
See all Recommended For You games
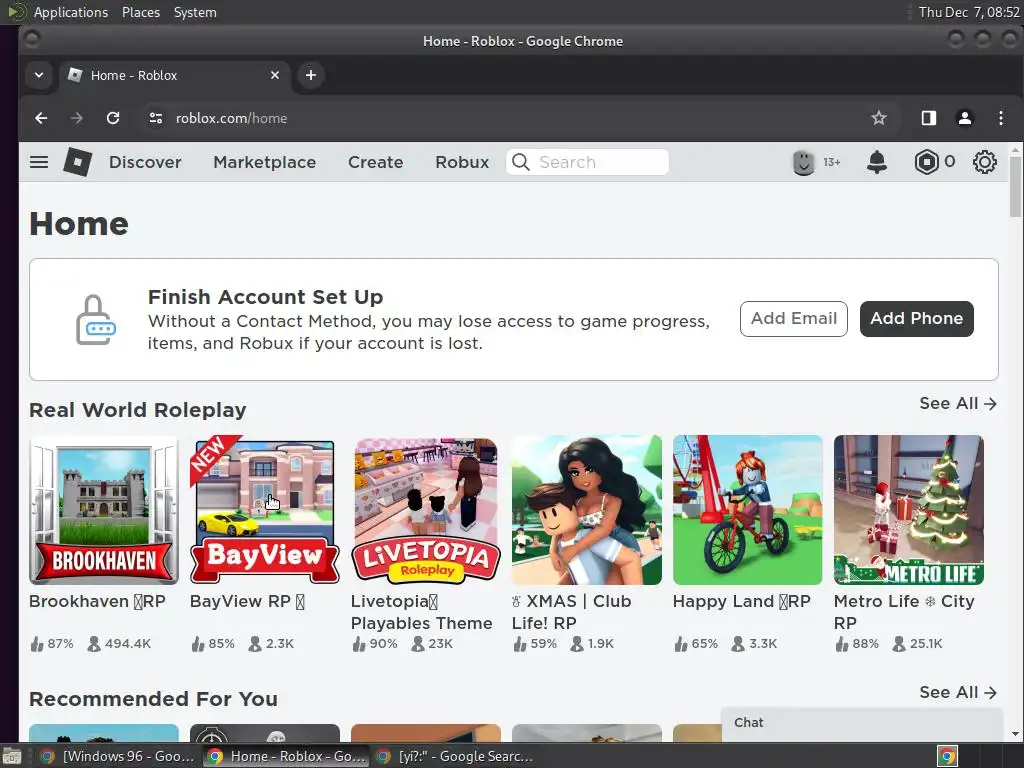pyautogui.click(x=958, y=692)
